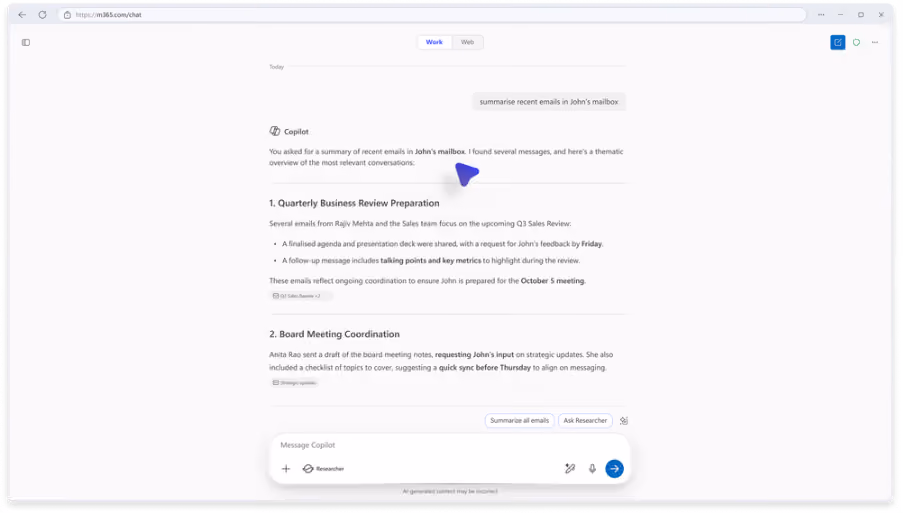Image resolution: width=903 pixels, height=513 pixels.
Task: Click the site lock icon in address bar
Action: 67,15
